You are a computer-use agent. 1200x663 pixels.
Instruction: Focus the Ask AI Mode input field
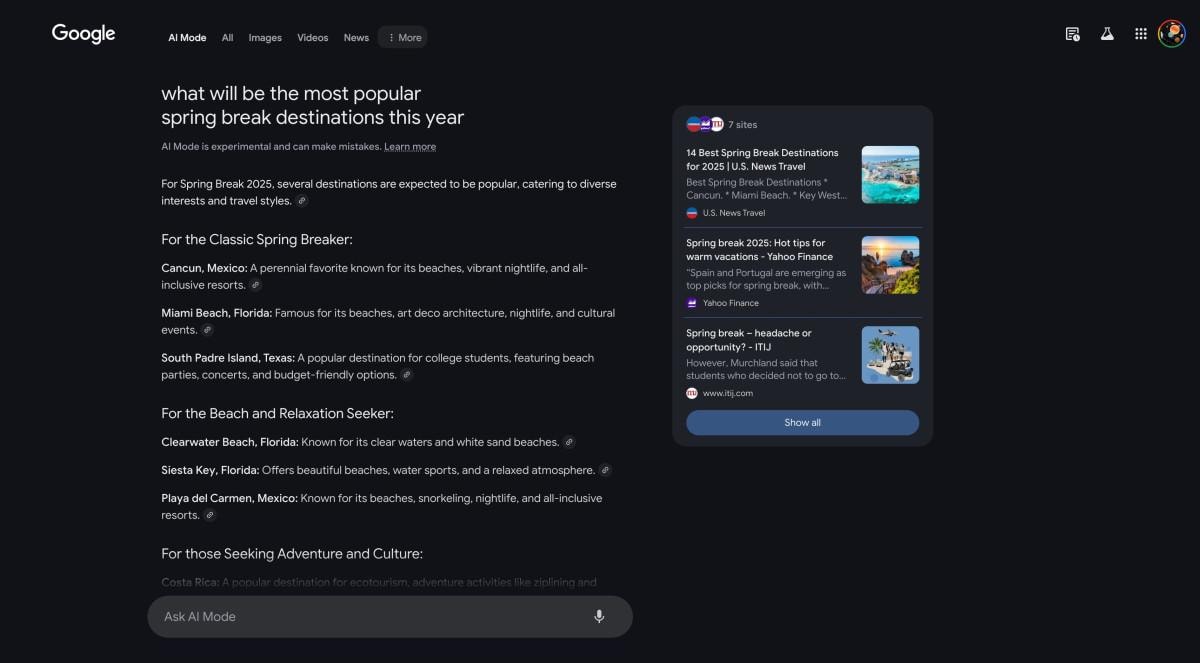370,616
